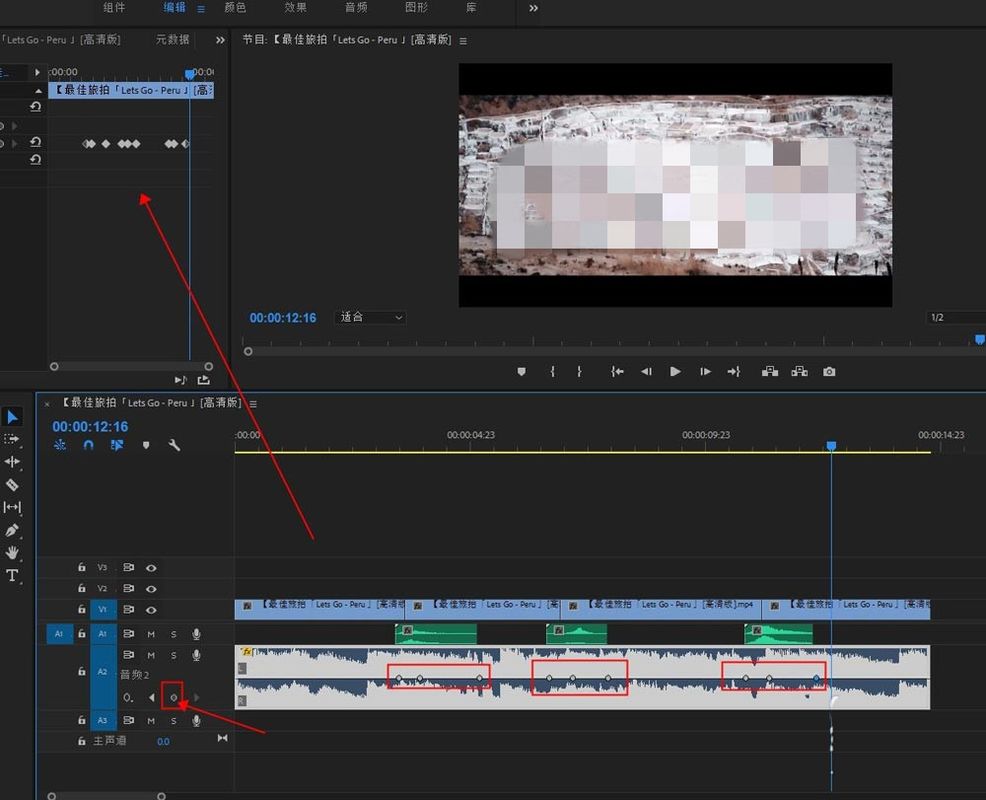Mute audio track A1
This screenshot has height=800, width=986.
[151, 634]
